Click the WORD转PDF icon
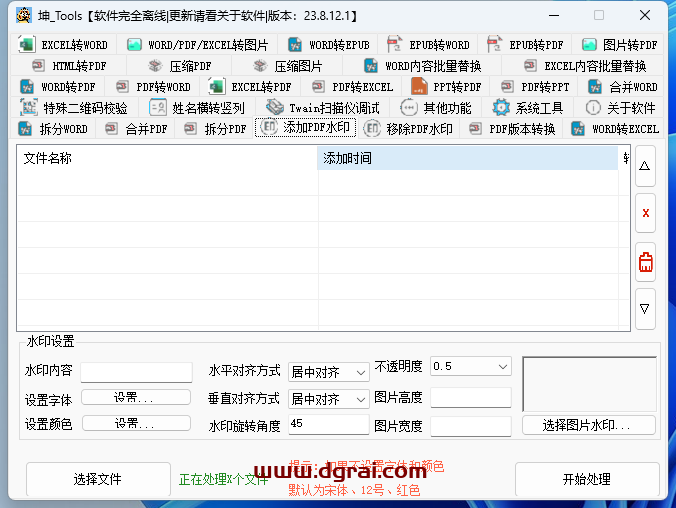This screenshot has height=508, width=676. pos(27,87)
